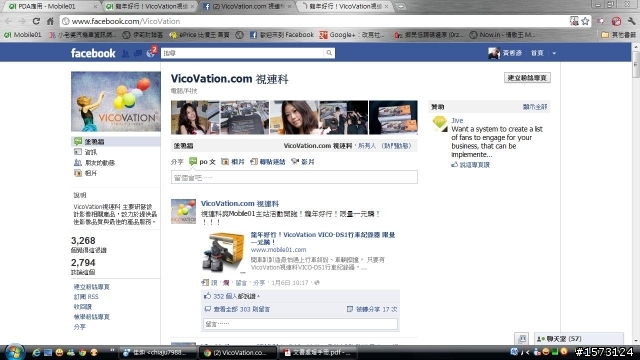The width and height of the screenshot is (640, 360).
Task: Open account dropdown arrow in Facebook header
Action: [x=554, y=53]
